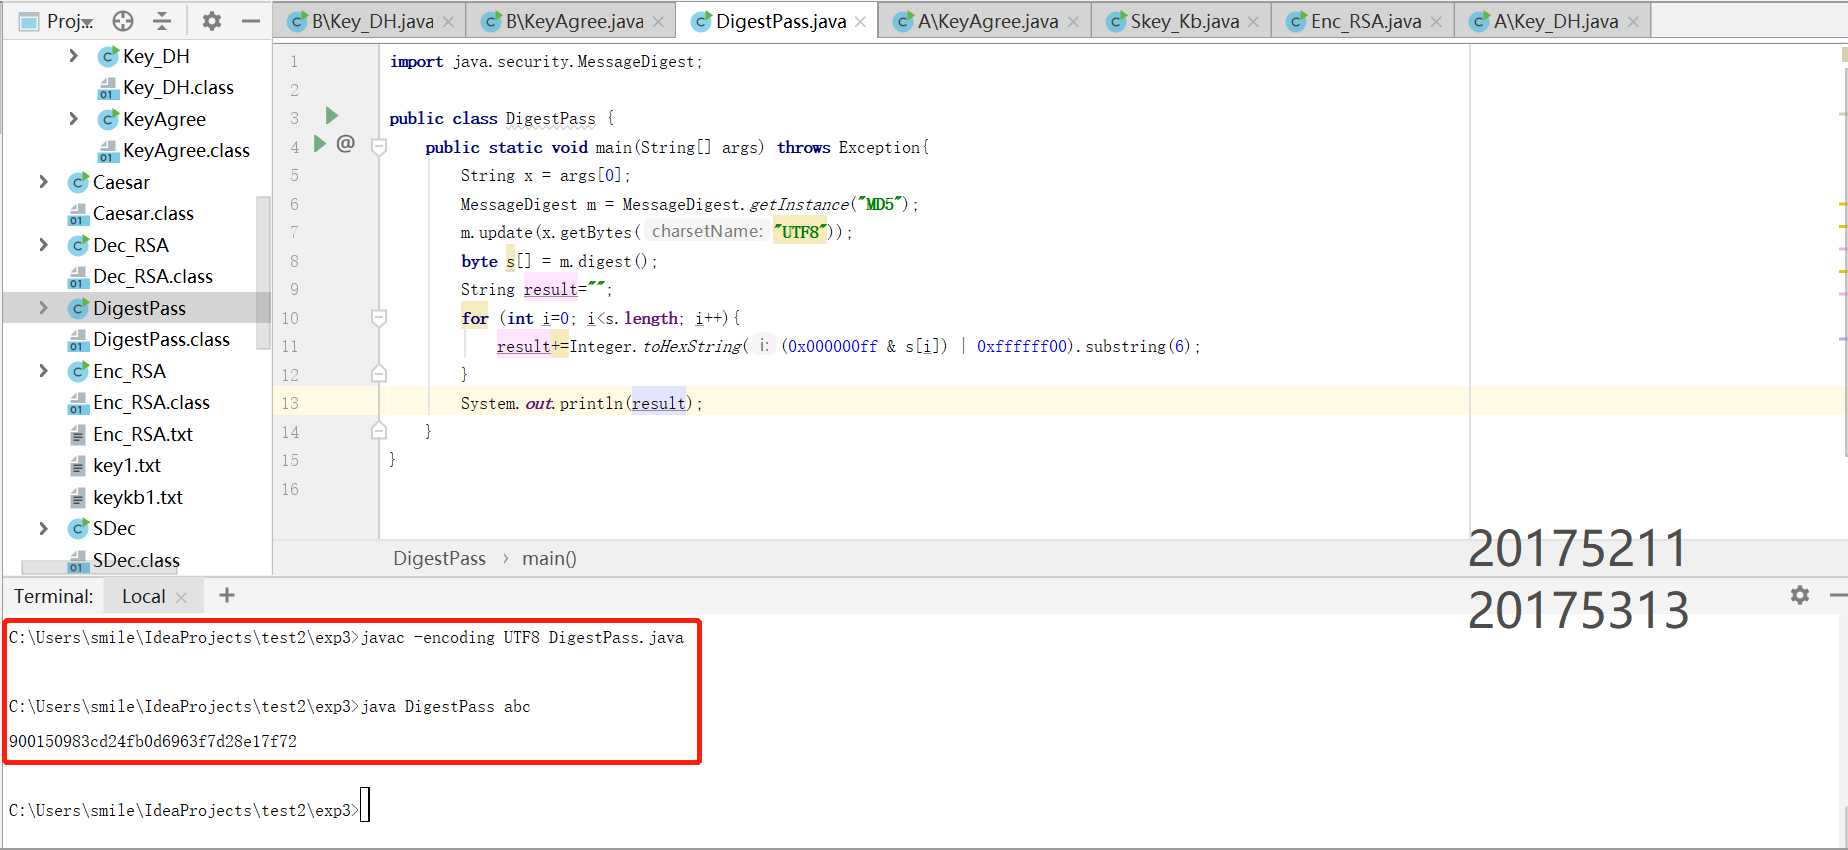Close the Enc_RSA.java tab
The width and height of the screenshot is (1848, 850).
click(1436, 22)
